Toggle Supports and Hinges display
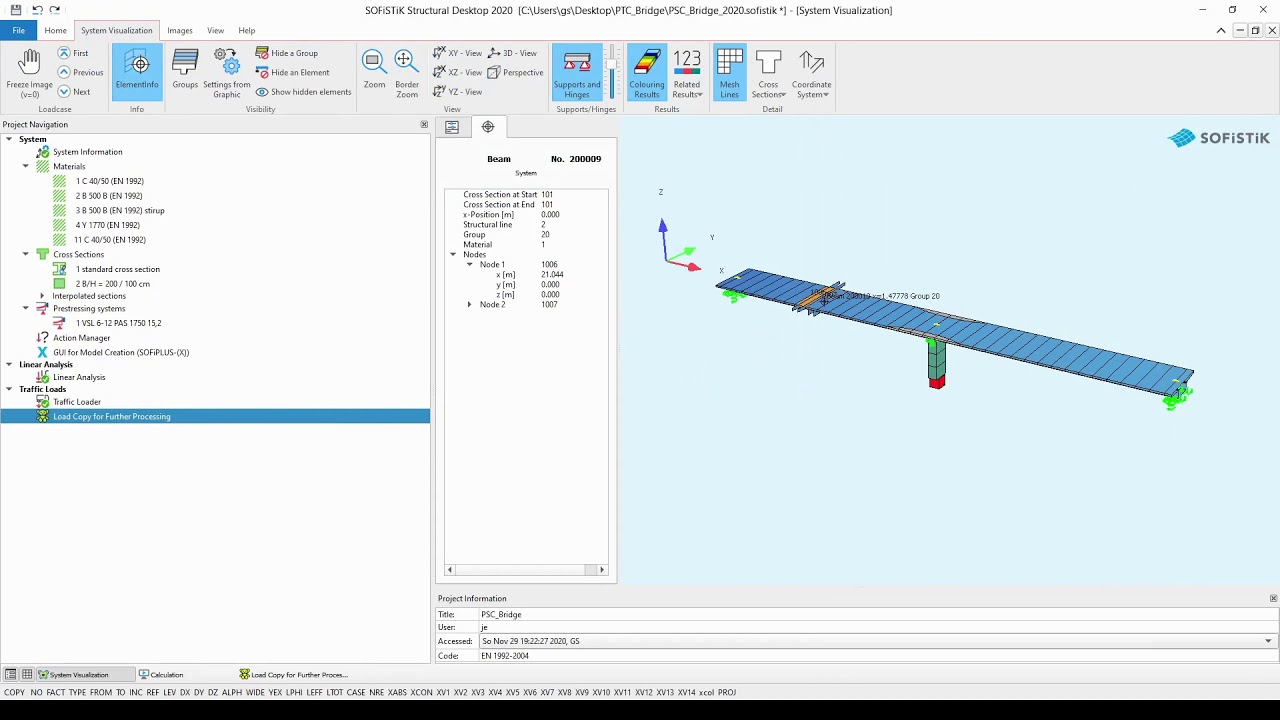Screen dimensions: 1280x720 coord(577,71)
